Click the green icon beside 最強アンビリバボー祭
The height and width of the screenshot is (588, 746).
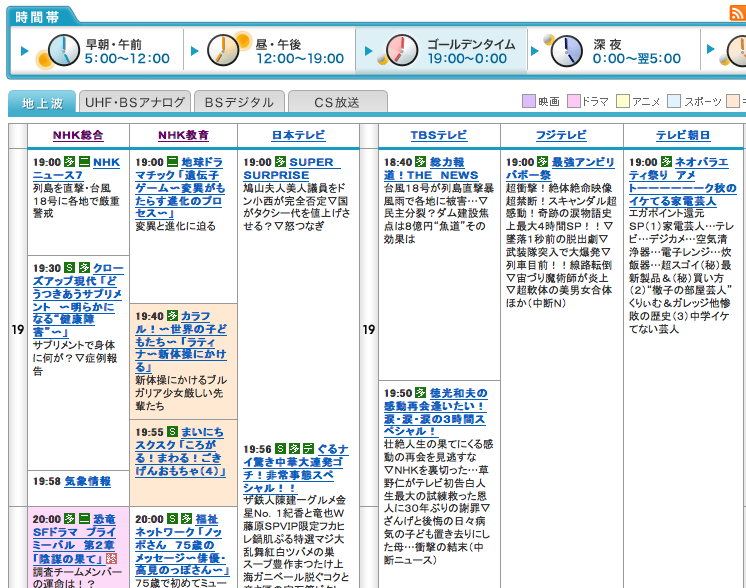coord(542,162)
